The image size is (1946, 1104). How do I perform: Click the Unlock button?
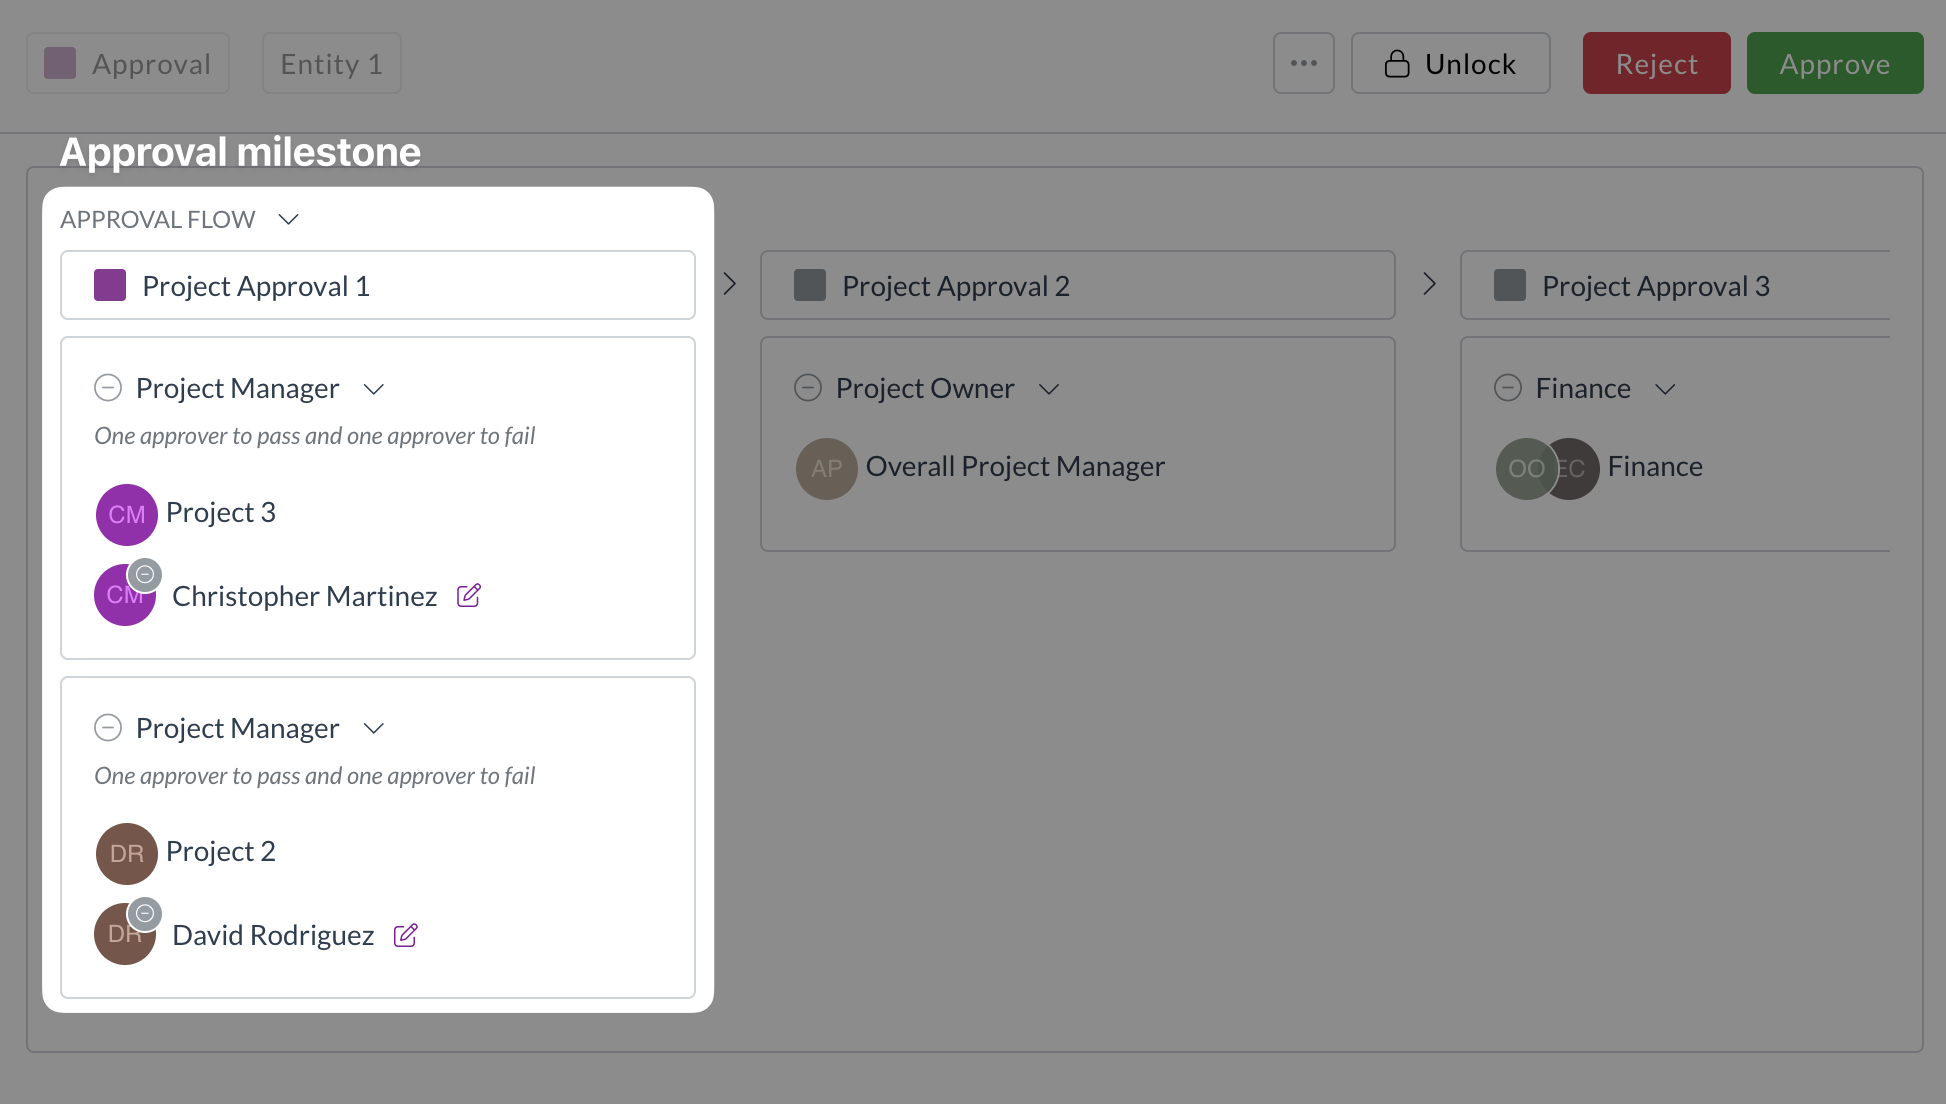pyautogui.click(x=1451, y=63)
